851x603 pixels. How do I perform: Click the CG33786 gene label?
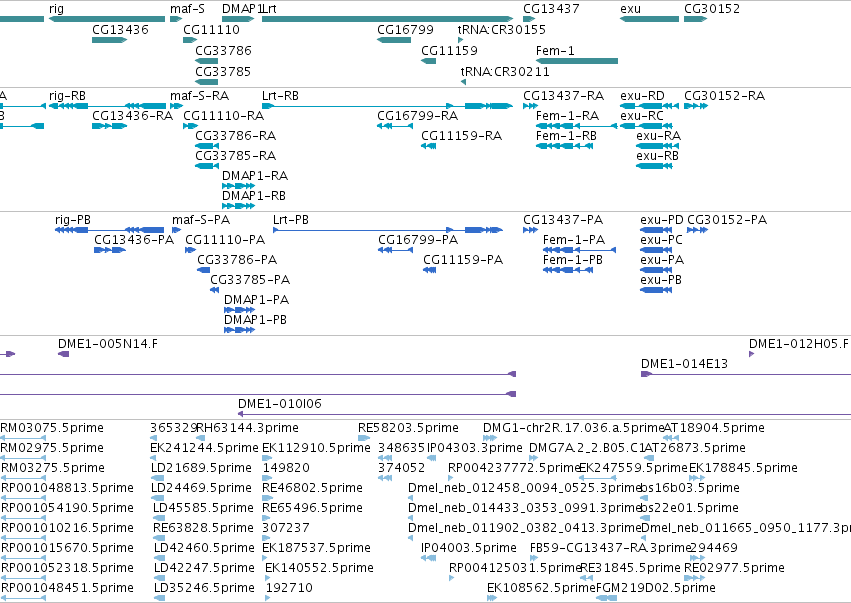[x=223, y=50]
